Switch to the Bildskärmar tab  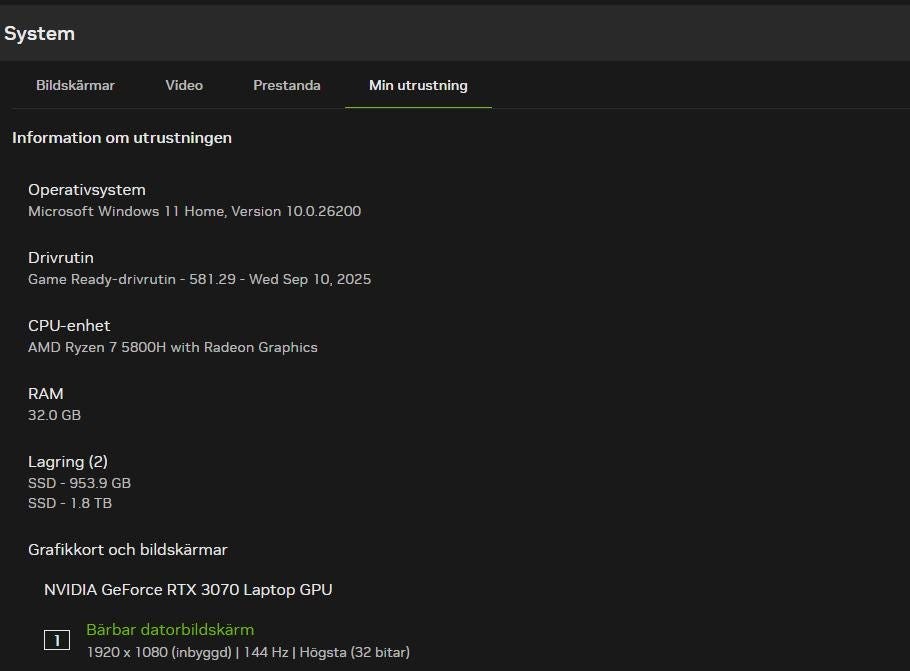coord(75,85)
